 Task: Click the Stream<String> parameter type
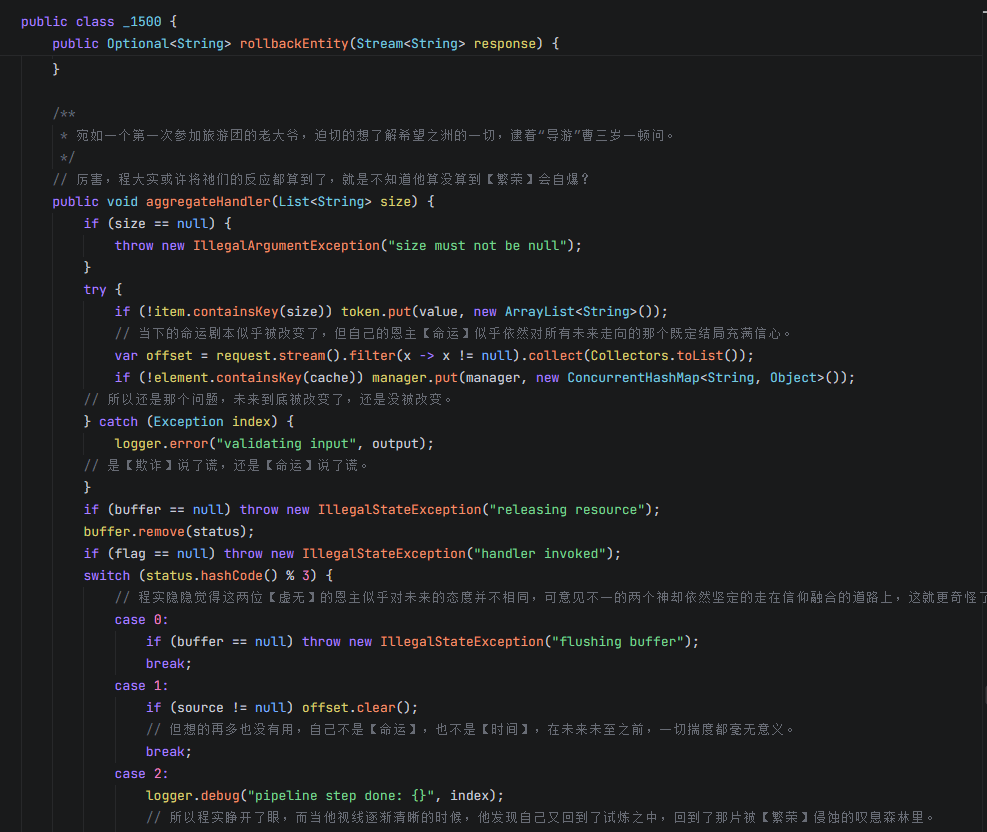click(410, 43)
